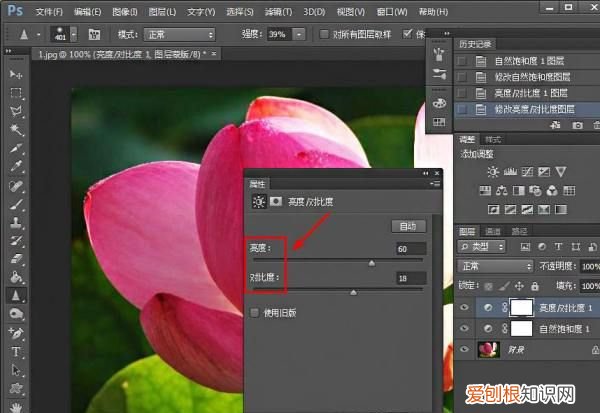Click the 自动 button in Properties
The width and height of the screenshot is (600, 413).
408,226
